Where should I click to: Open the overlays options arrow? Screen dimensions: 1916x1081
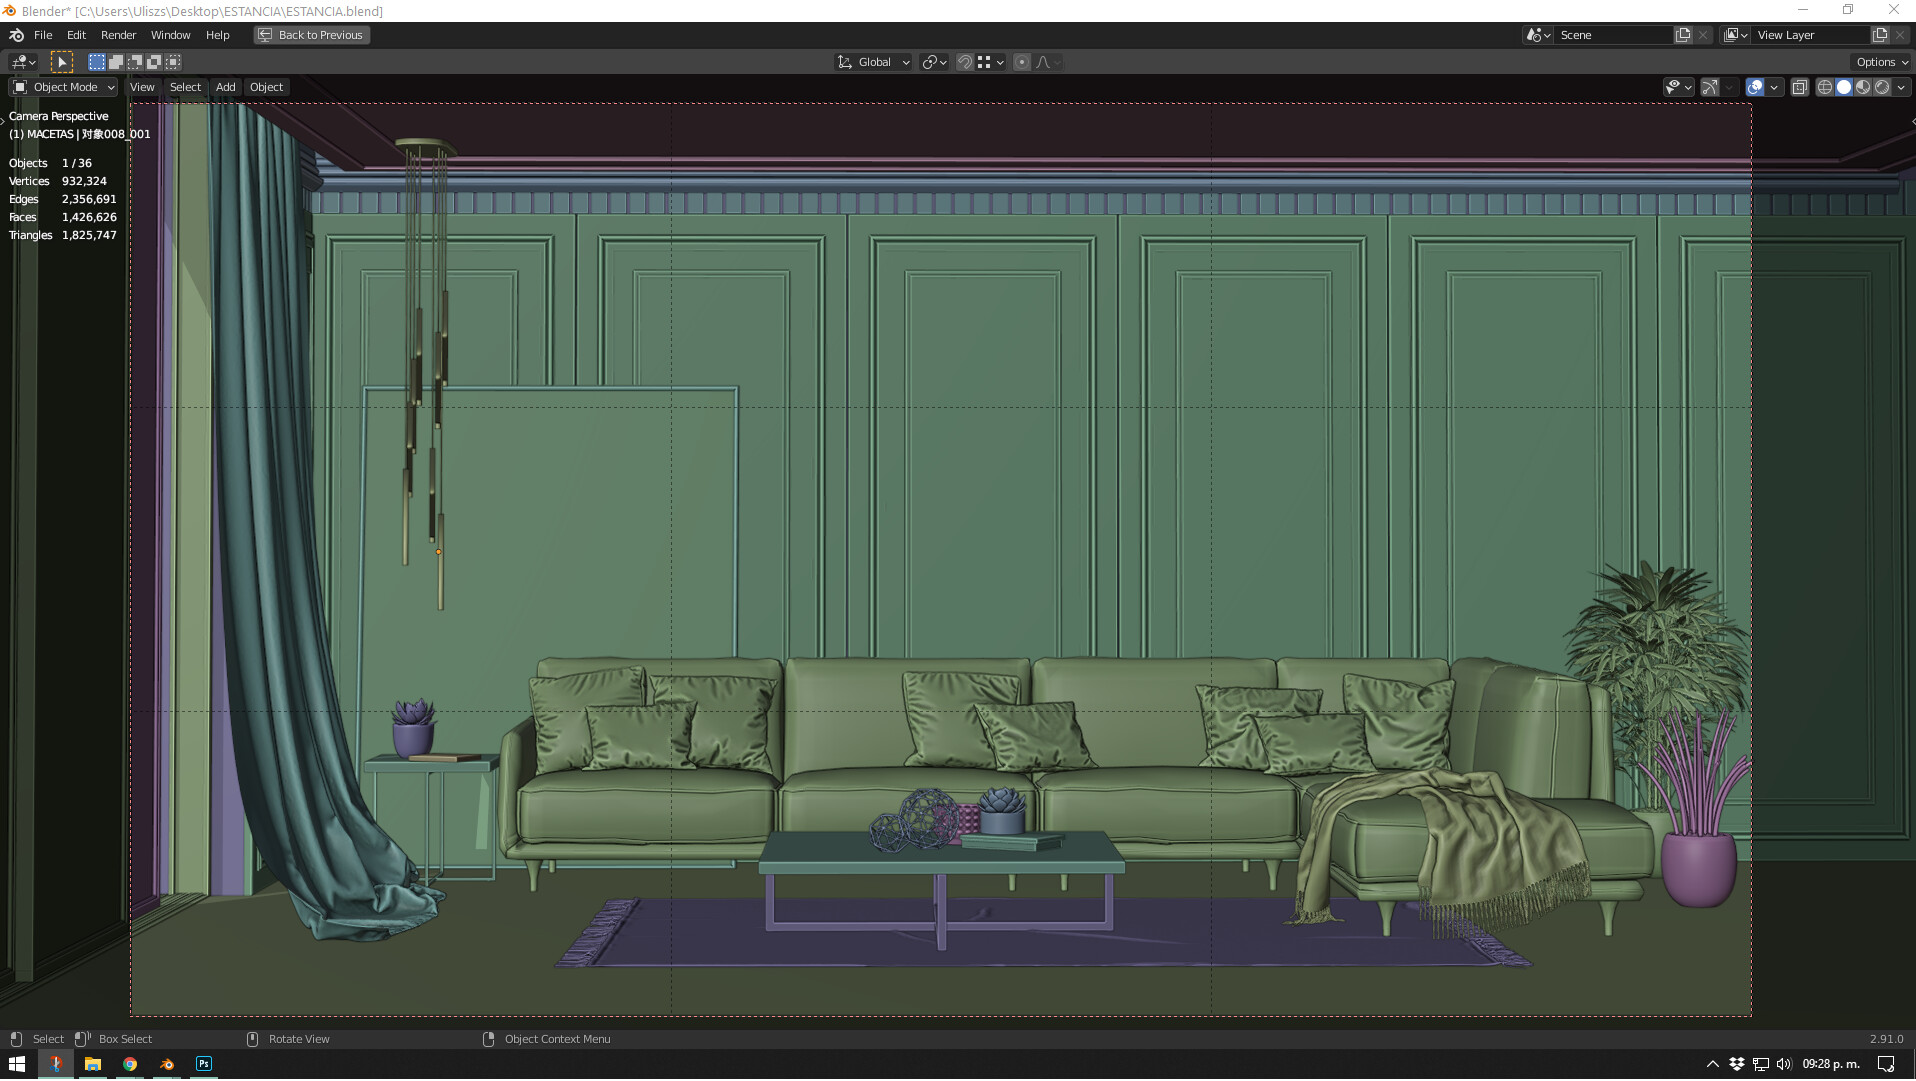[1774, 87]
